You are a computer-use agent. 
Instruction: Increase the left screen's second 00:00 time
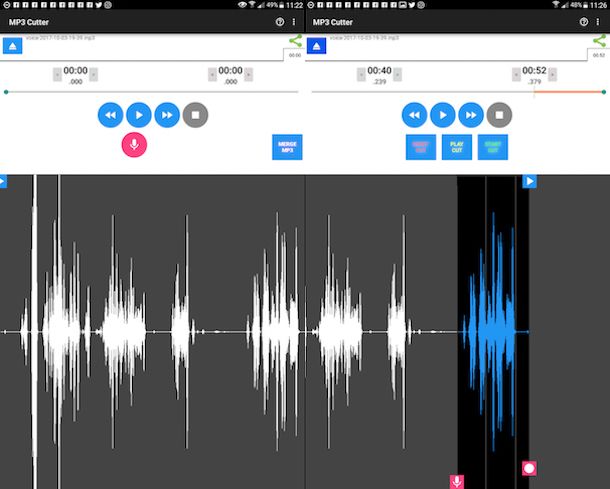(249, 74)
